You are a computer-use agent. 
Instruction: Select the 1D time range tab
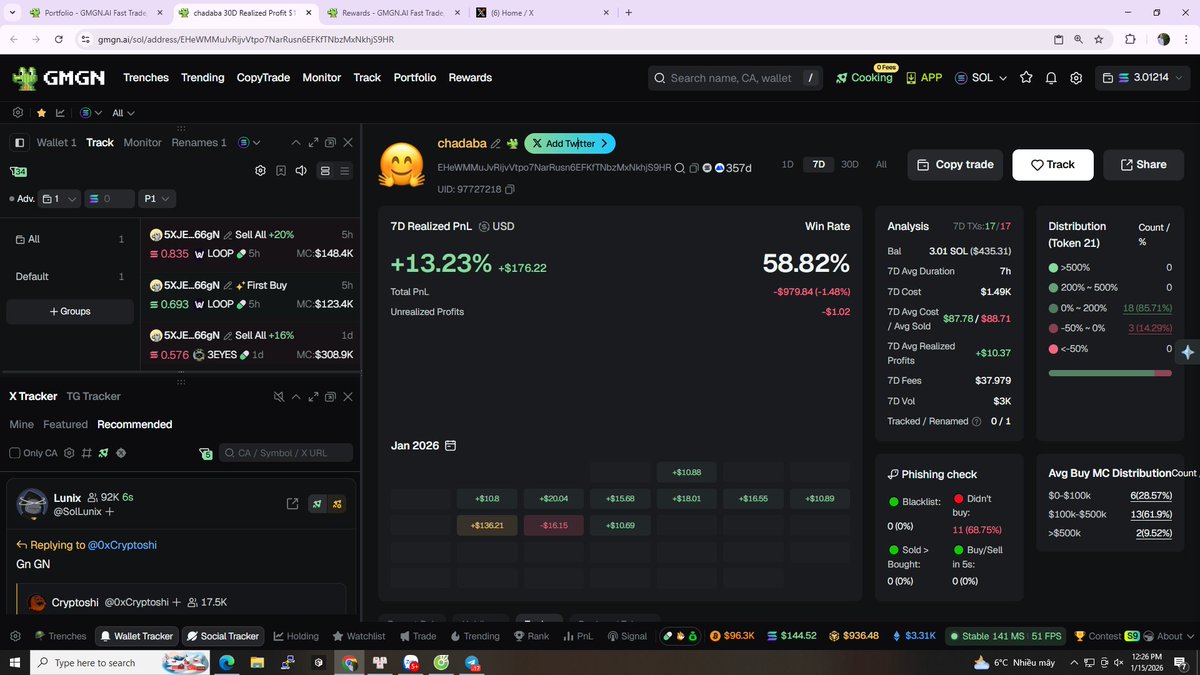[x=787, y=164]
